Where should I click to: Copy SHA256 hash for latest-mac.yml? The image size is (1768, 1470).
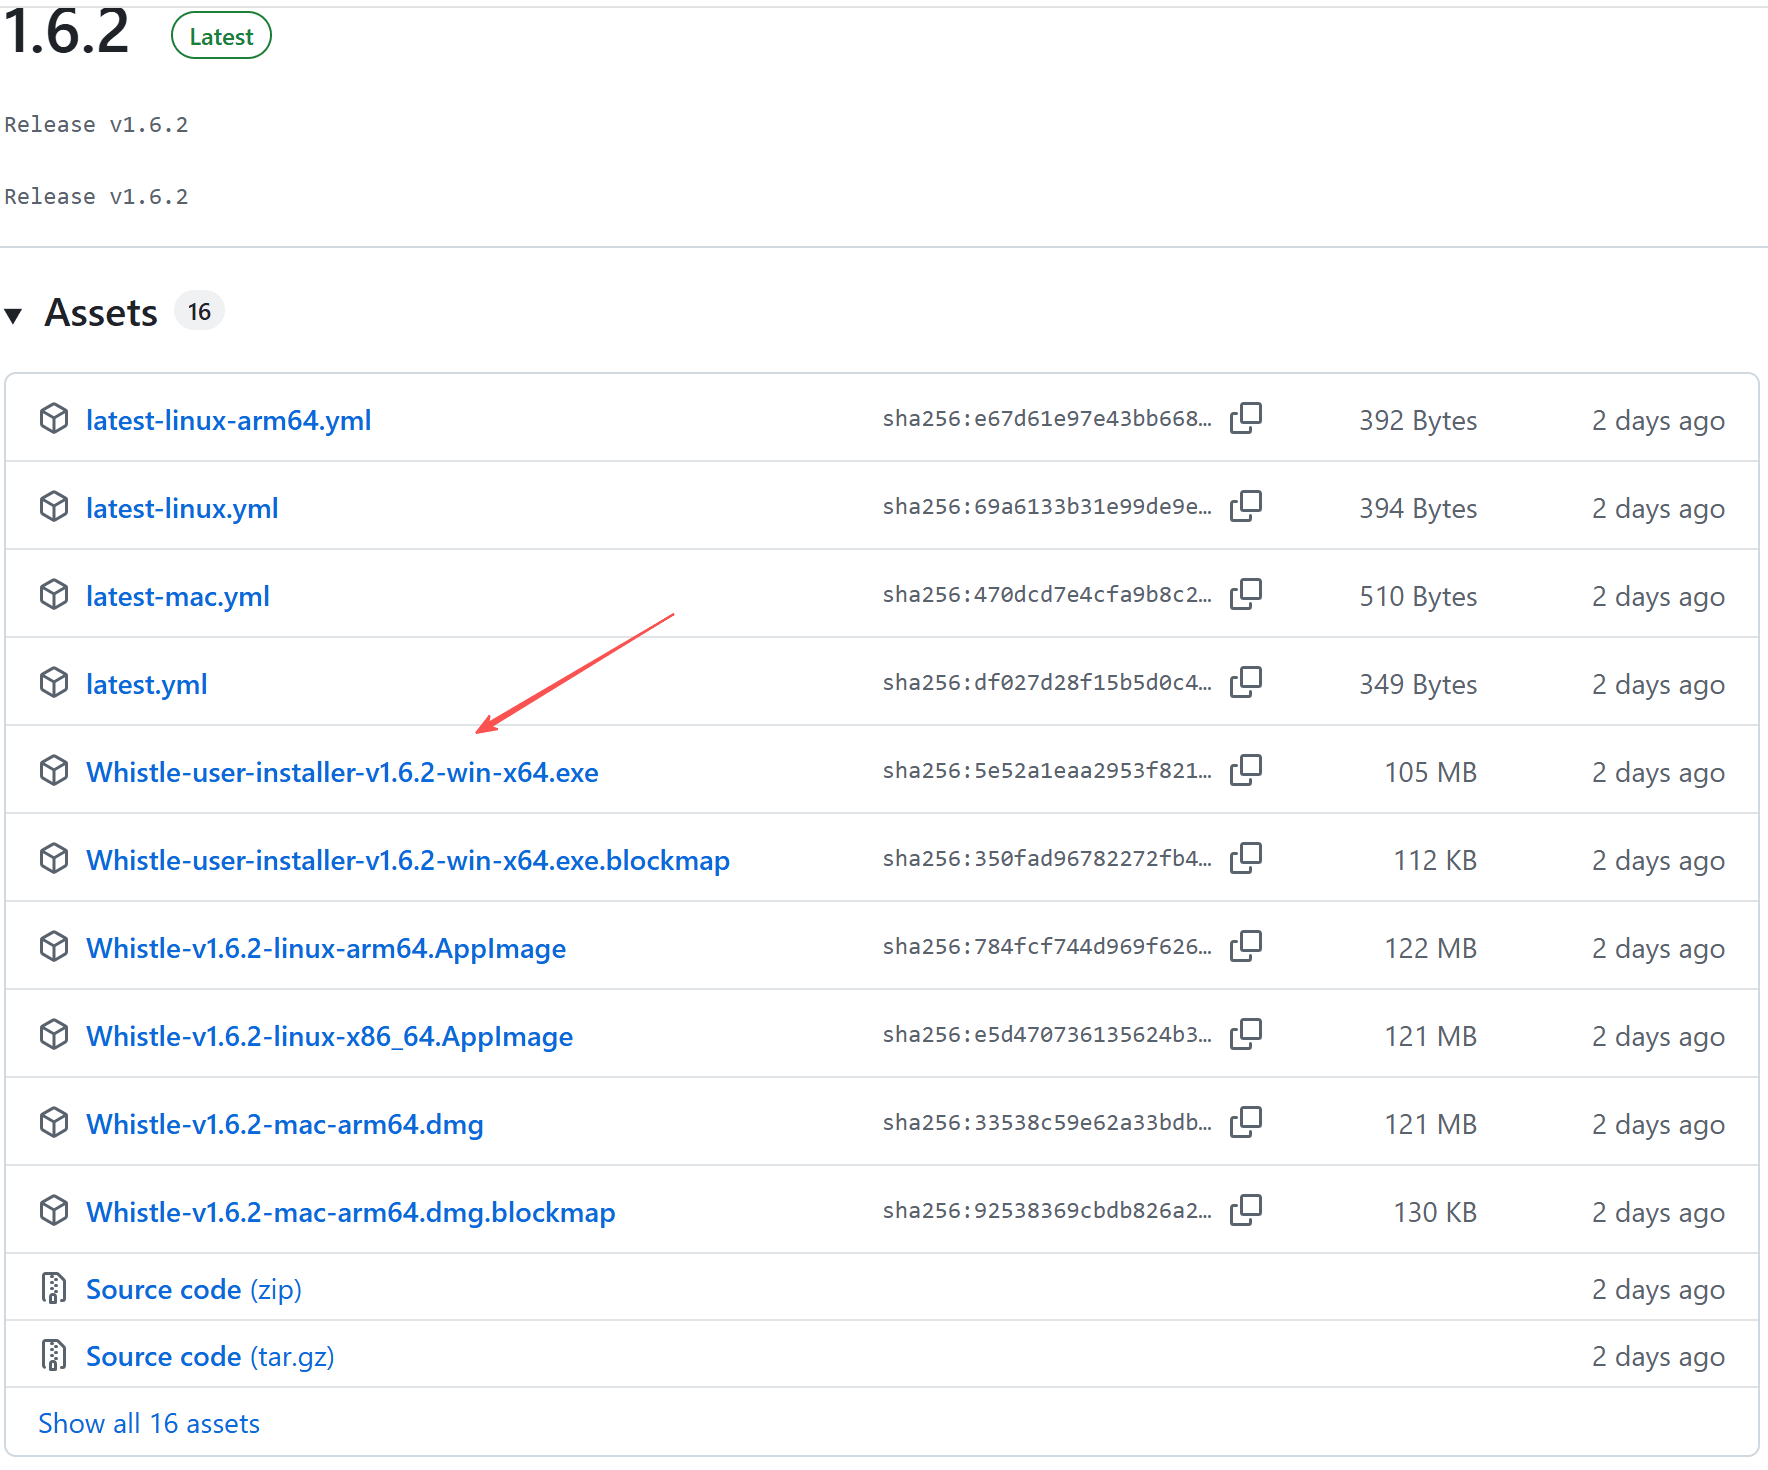(1245, 594)
